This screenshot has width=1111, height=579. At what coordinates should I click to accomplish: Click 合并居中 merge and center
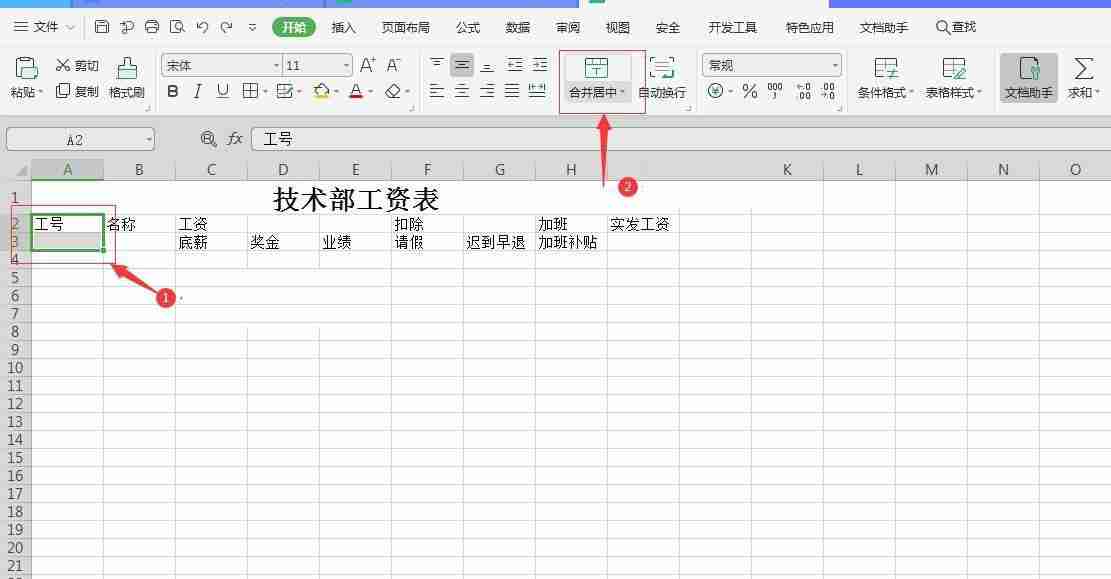tap(596, 77)
